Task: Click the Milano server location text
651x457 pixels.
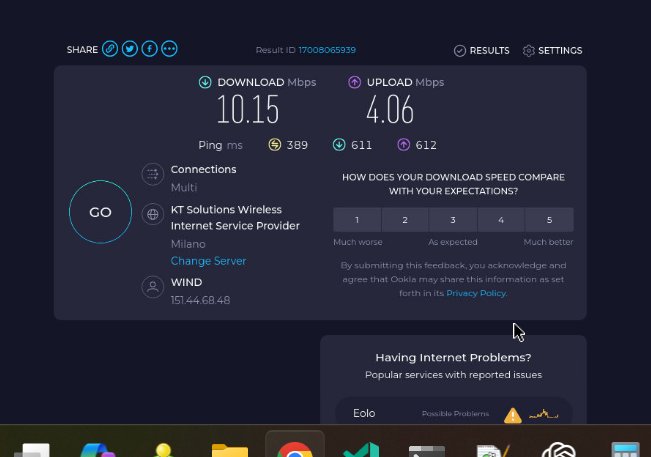Action: pos(188,244)
